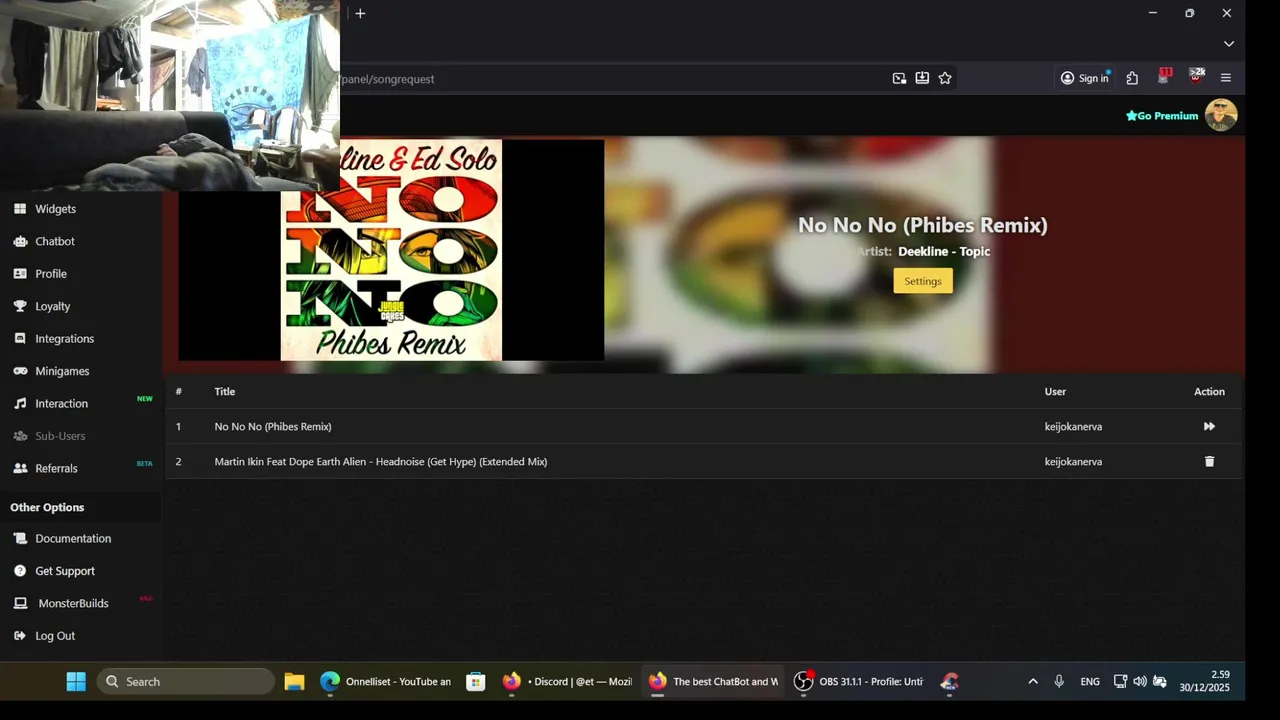Image resolution: width=1280 pixels, height=720 pixels.
Task: Click the ENG language indicator
Action: [x=1090, y=681]
